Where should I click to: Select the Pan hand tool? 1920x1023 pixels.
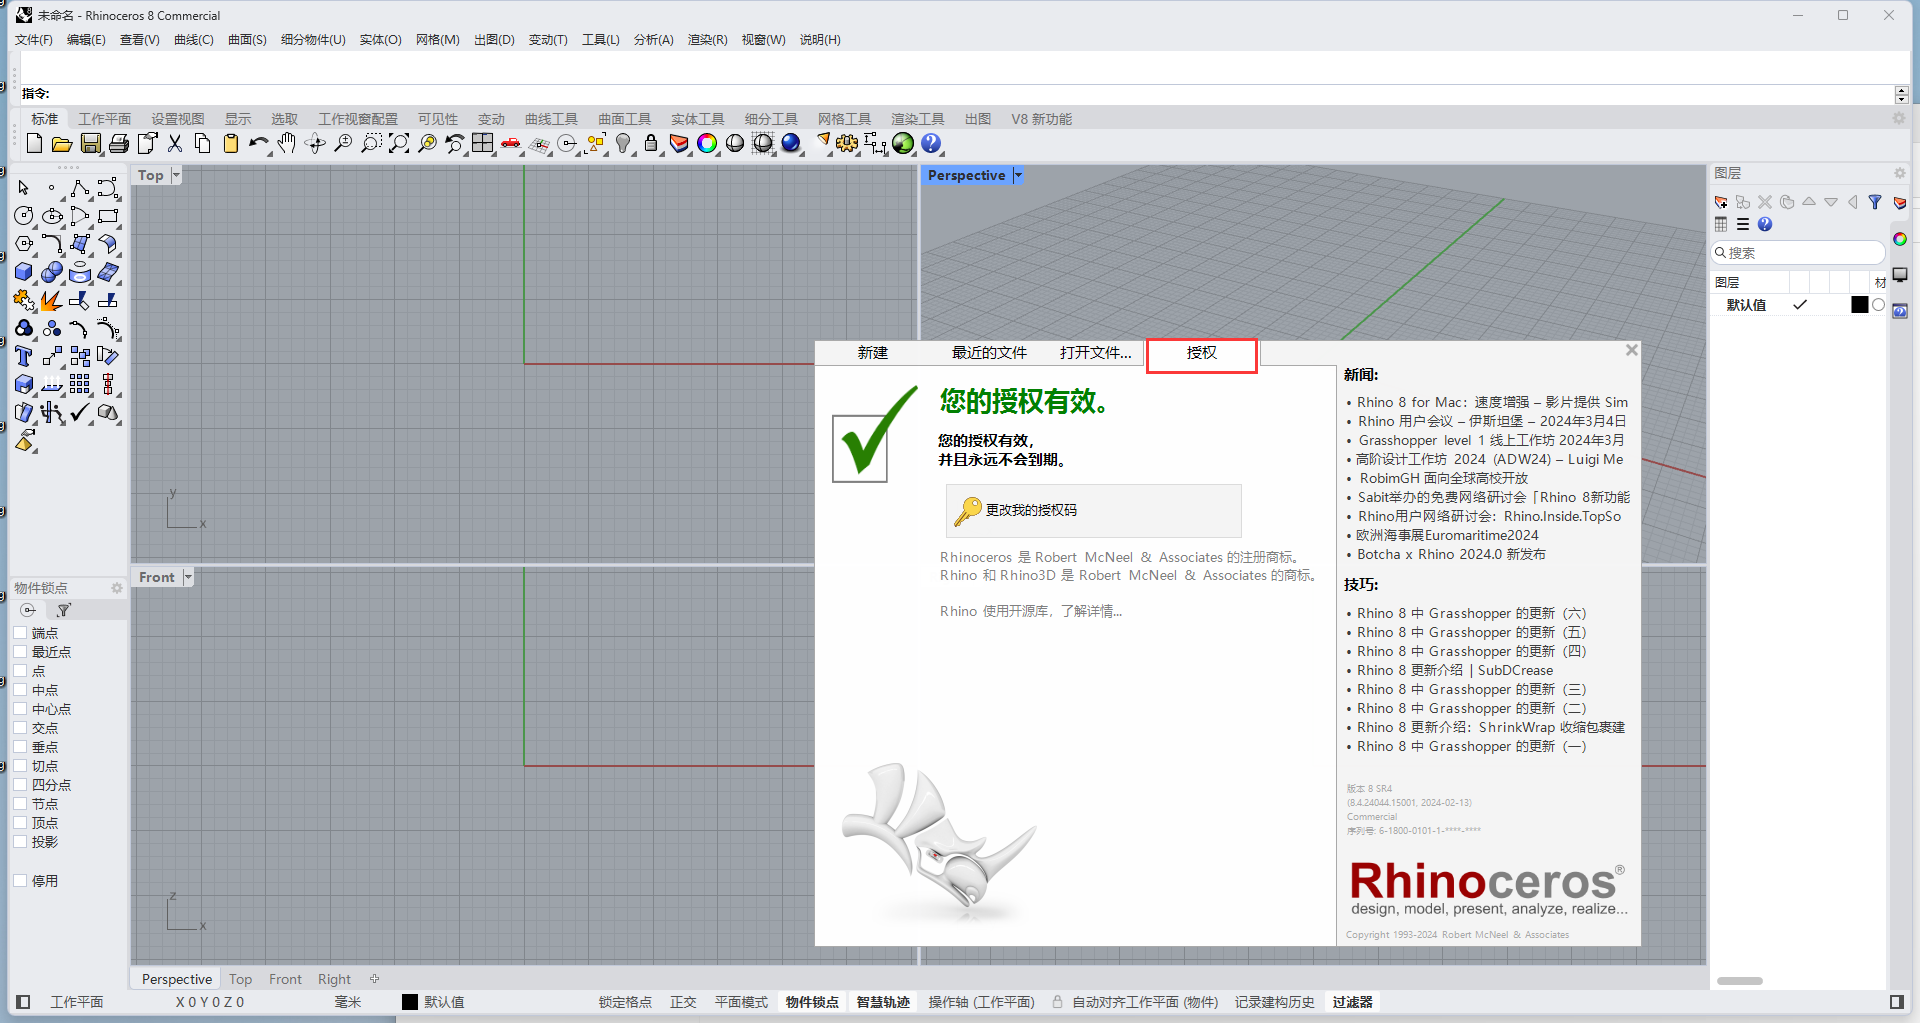tap(287, 144)
